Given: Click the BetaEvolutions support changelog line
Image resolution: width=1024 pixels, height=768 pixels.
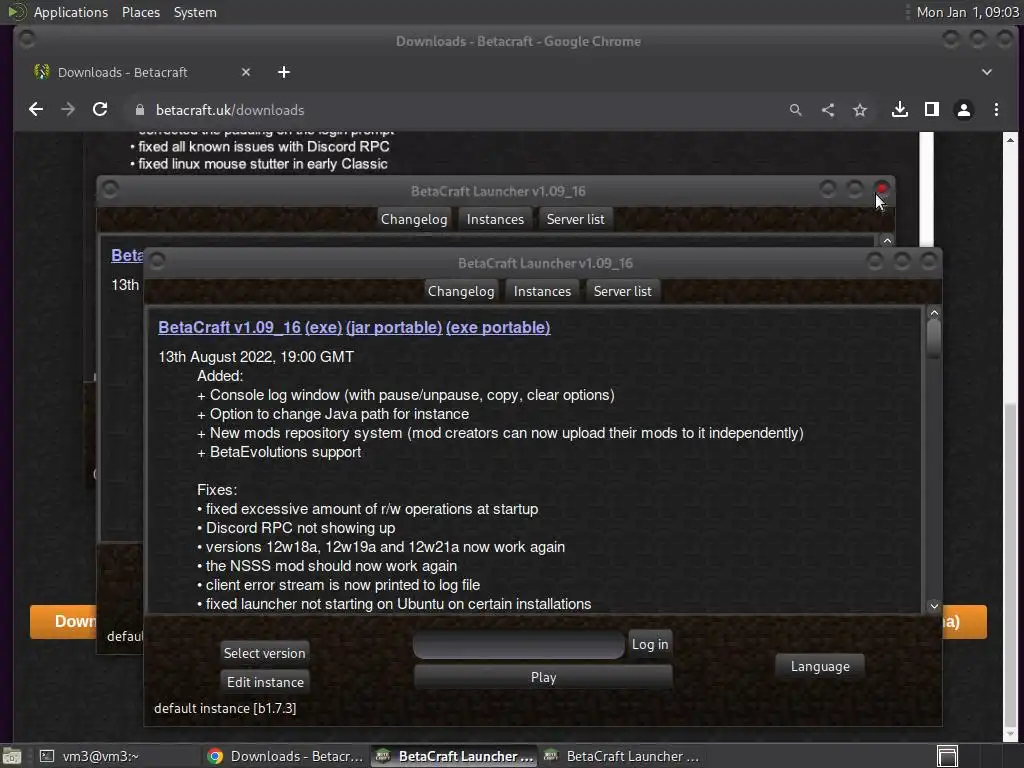Looking at the screenshot, I should pos(279,453).
